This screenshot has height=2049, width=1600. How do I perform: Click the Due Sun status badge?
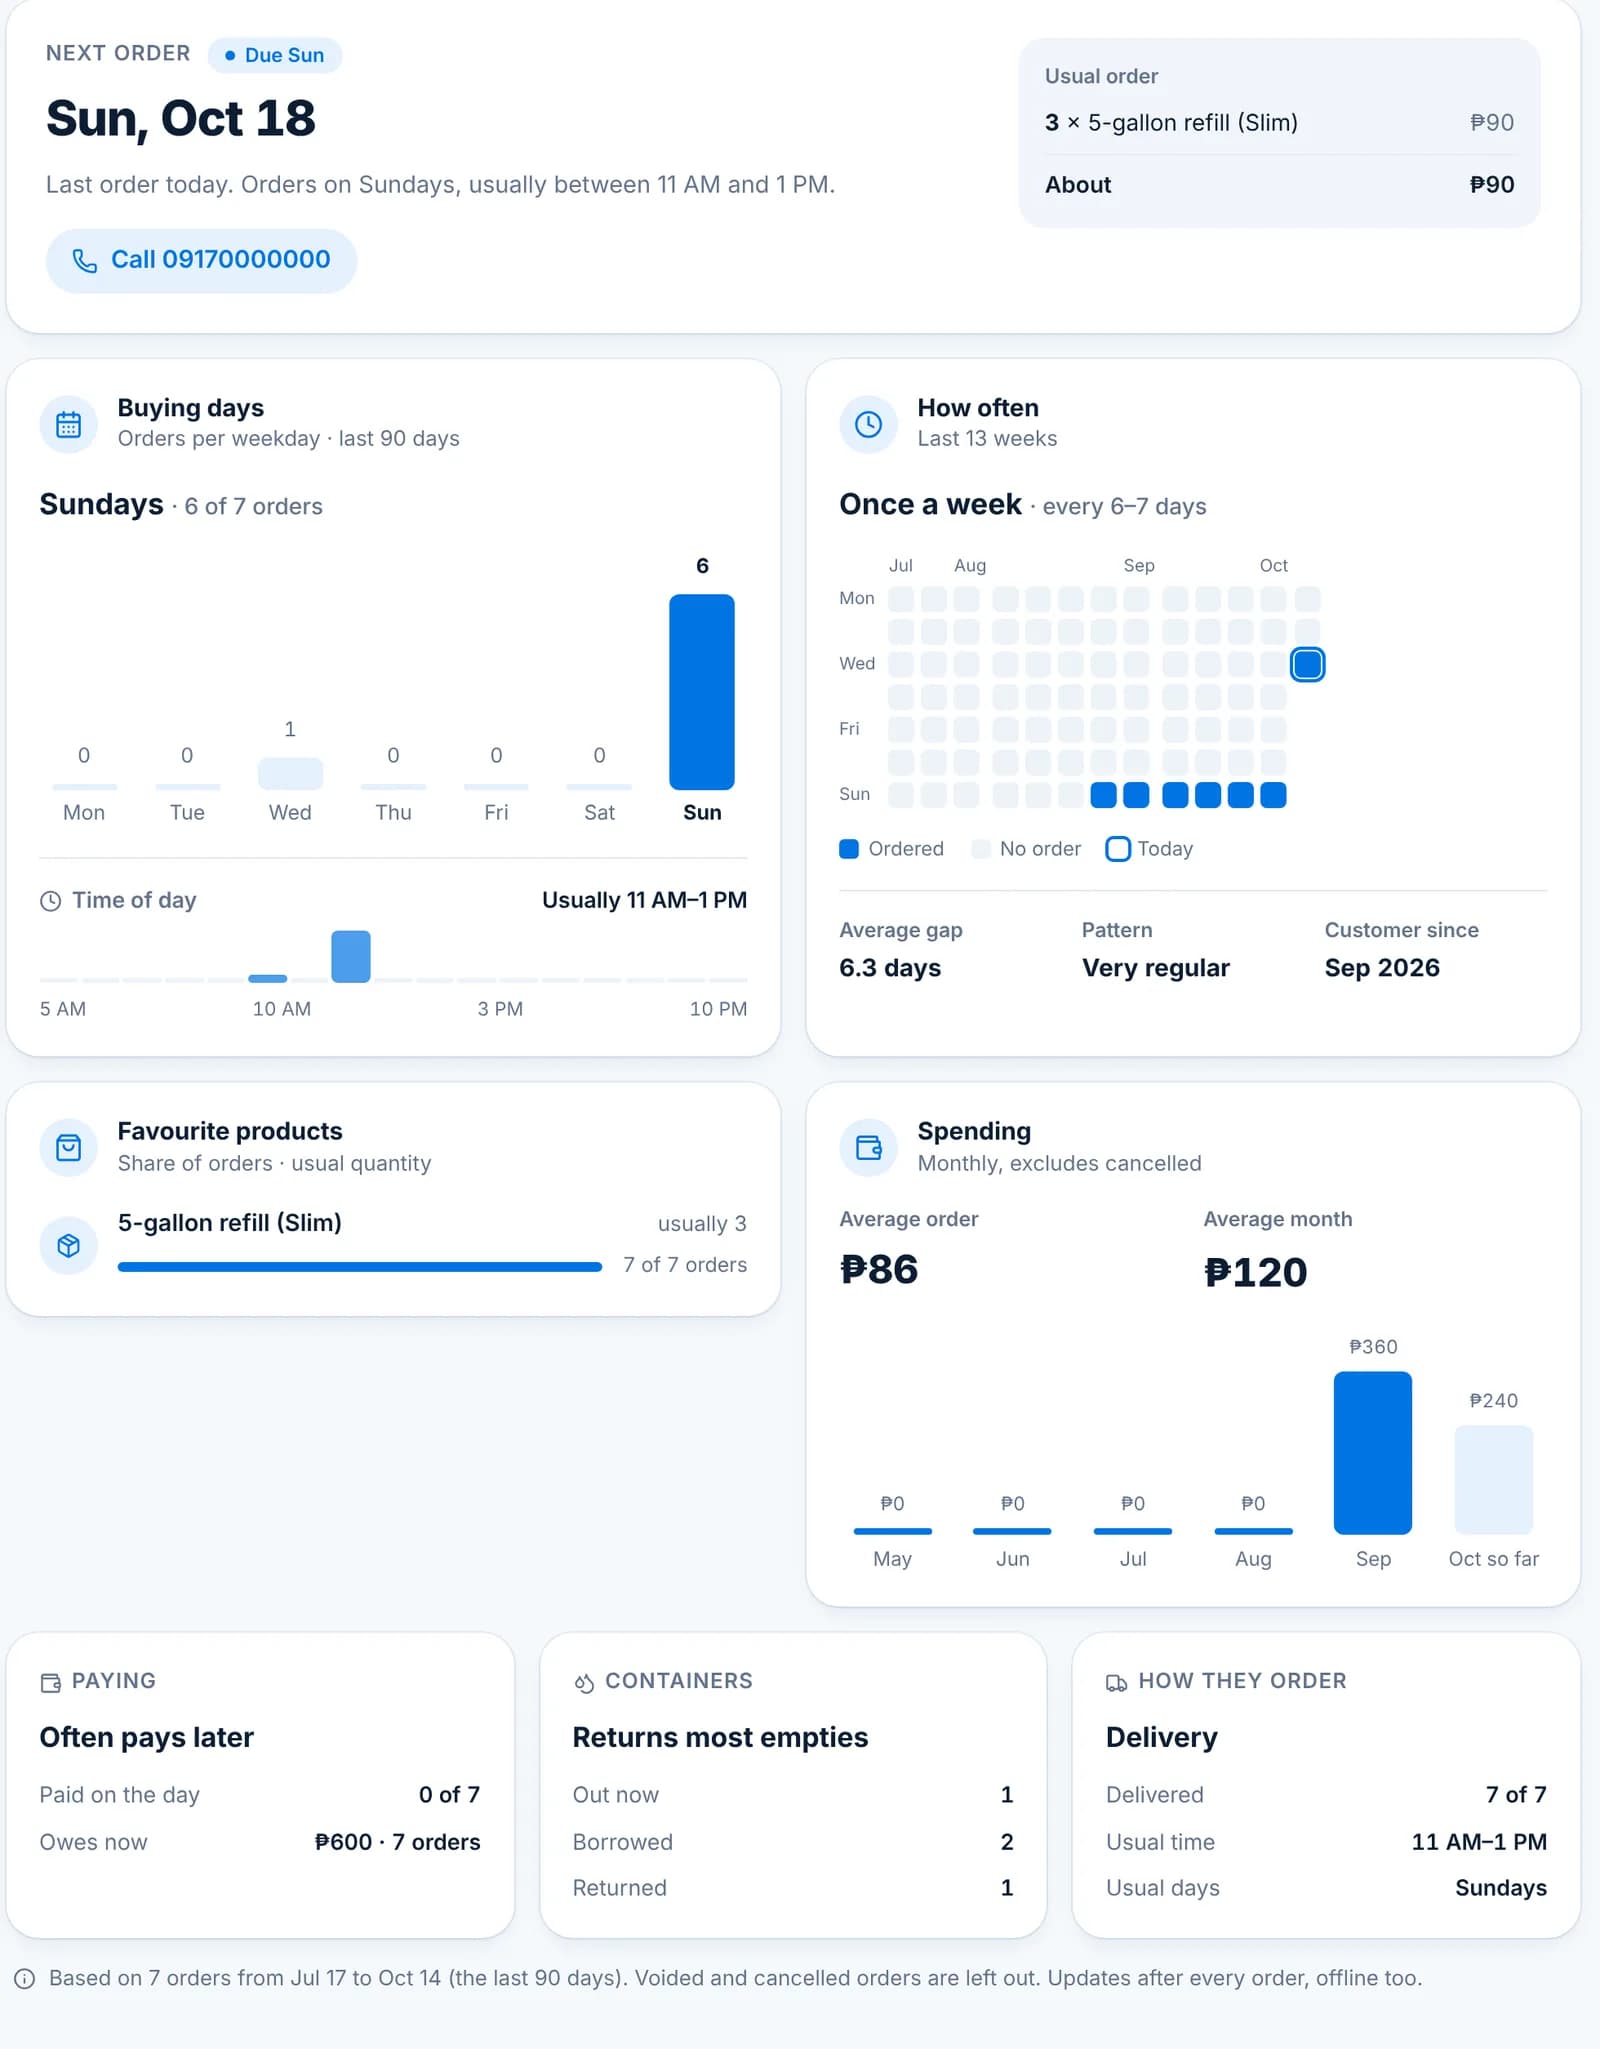275,55
